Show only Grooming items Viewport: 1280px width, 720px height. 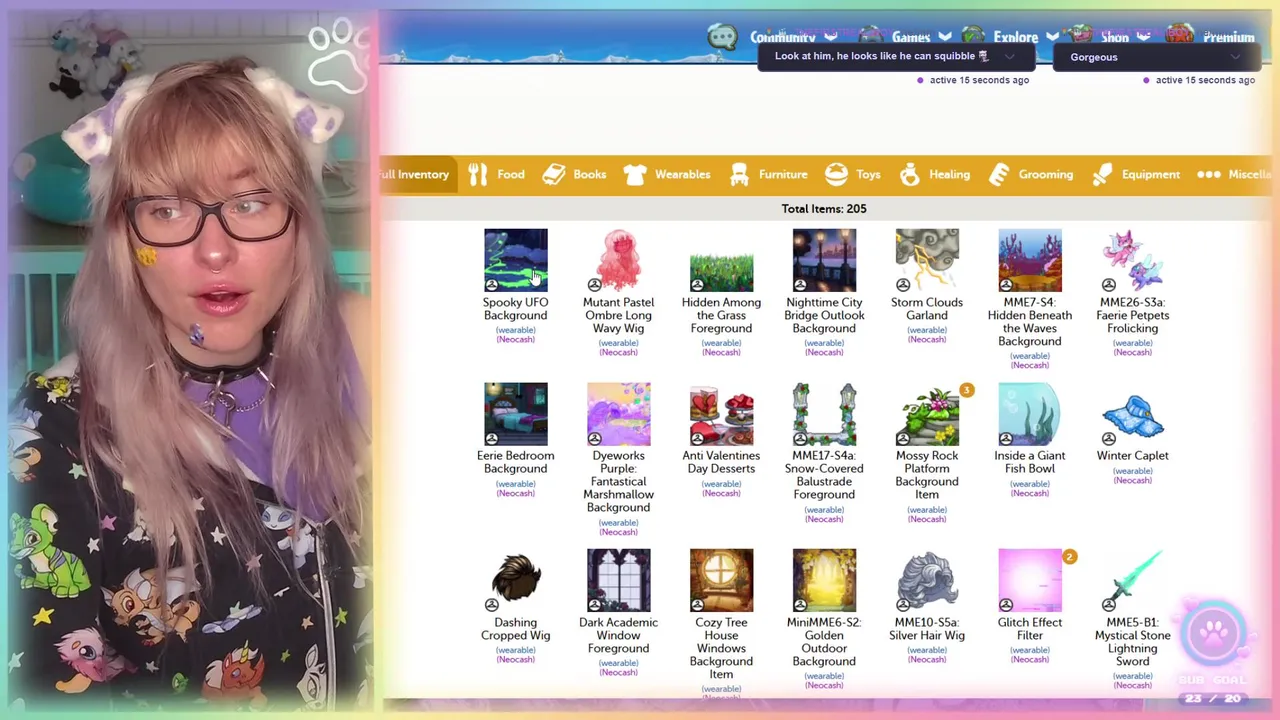point(1030,174)
